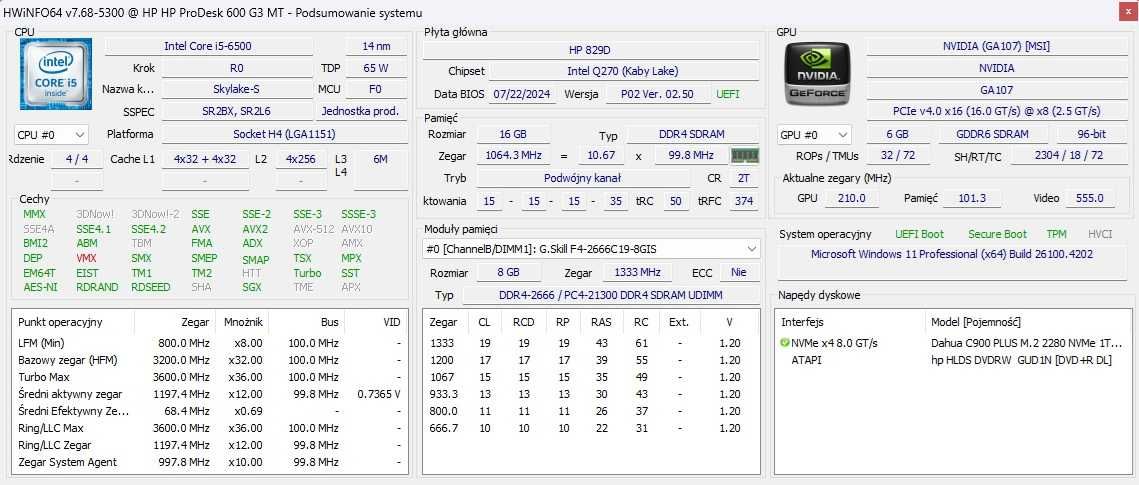Click the AES-NI feature flag
Screen dimensions: 1139x485
39,287
